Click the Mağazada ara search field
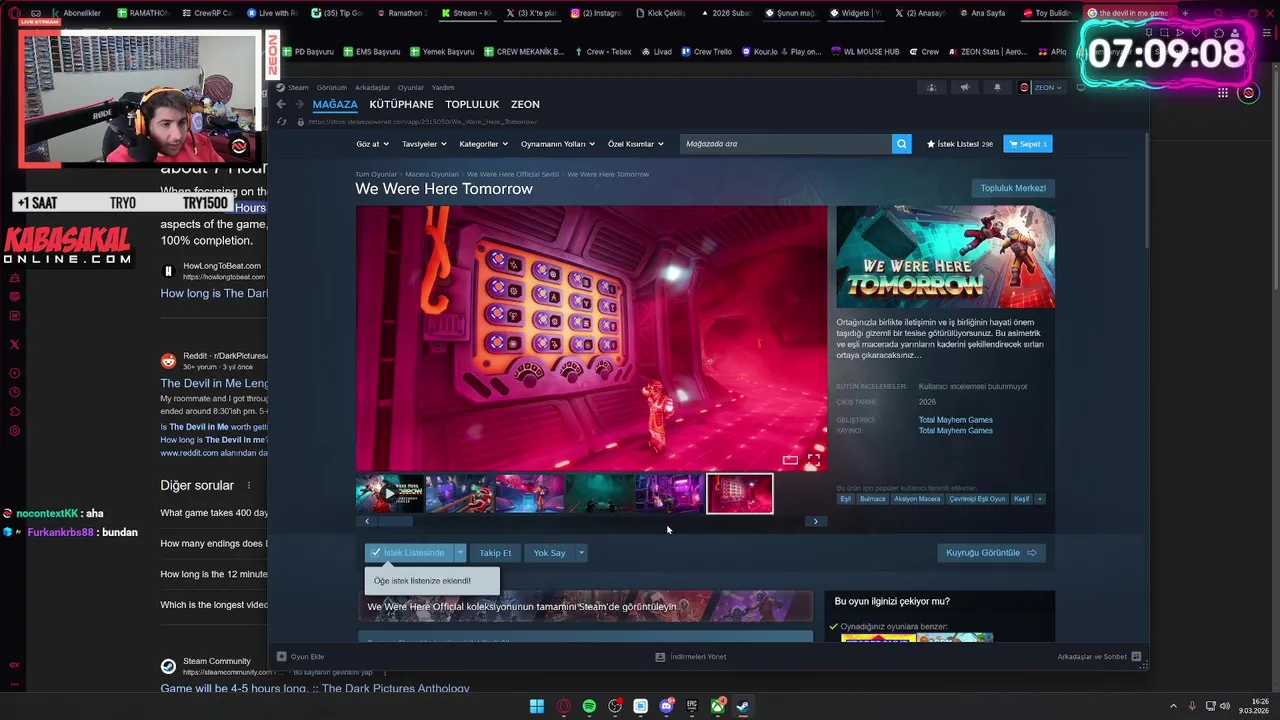Screen dimensions: 1280x720 pos(786,144)
